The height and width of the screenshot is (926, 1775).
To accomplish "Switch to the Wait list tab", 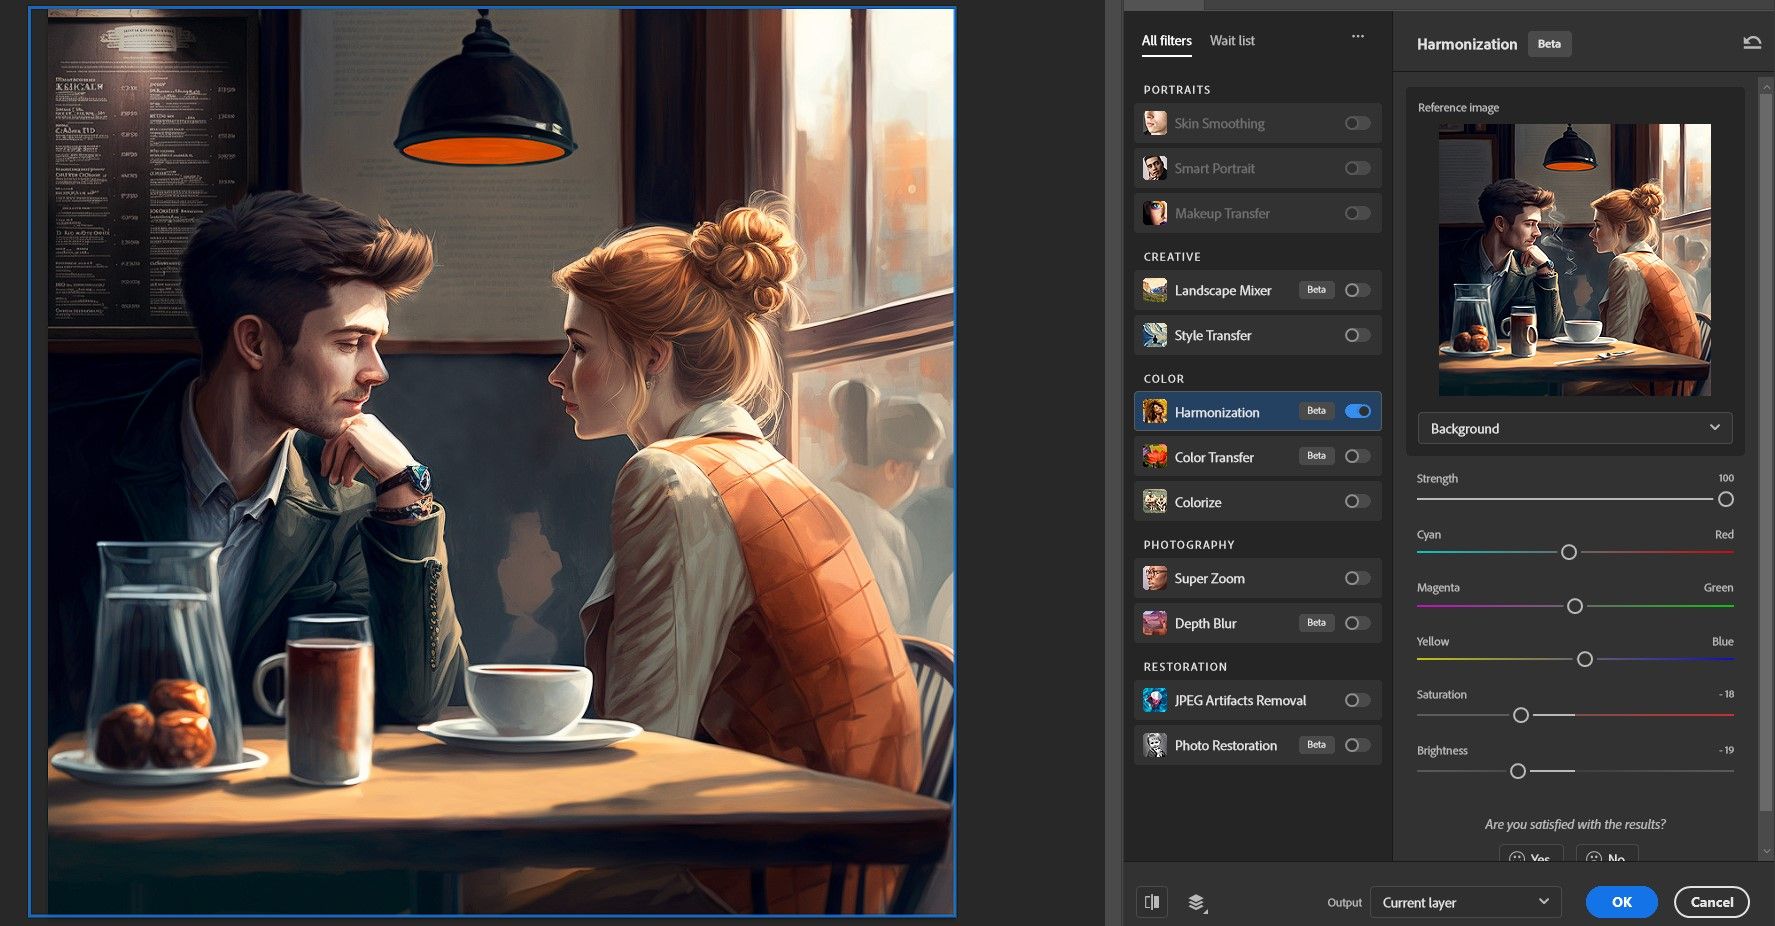I will [x=1232, y=41].
